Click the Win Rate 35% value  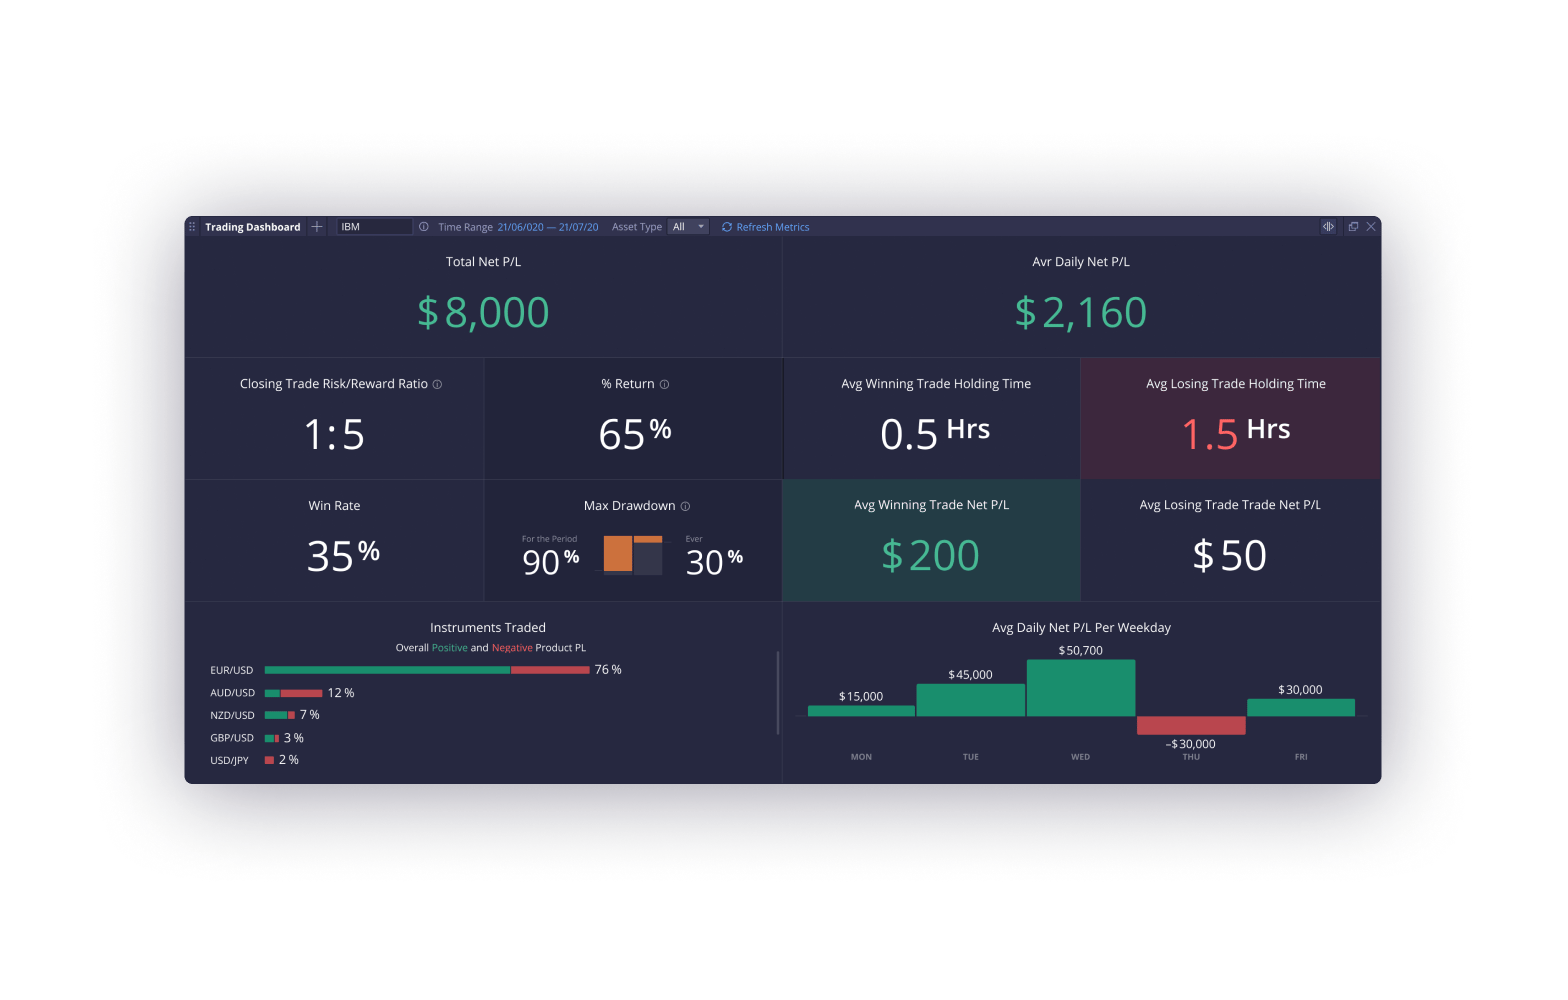pos(343,556)
